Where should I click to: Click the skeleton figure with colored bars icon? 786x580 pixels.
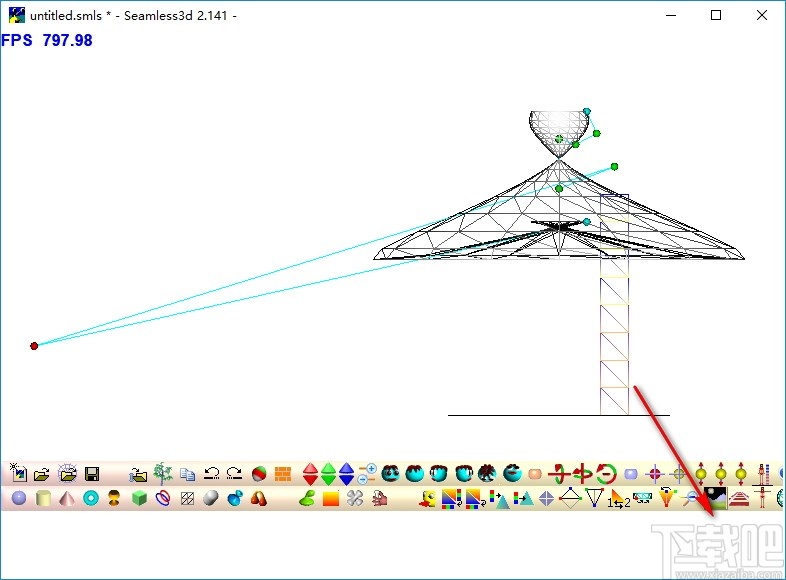[763, 474]
